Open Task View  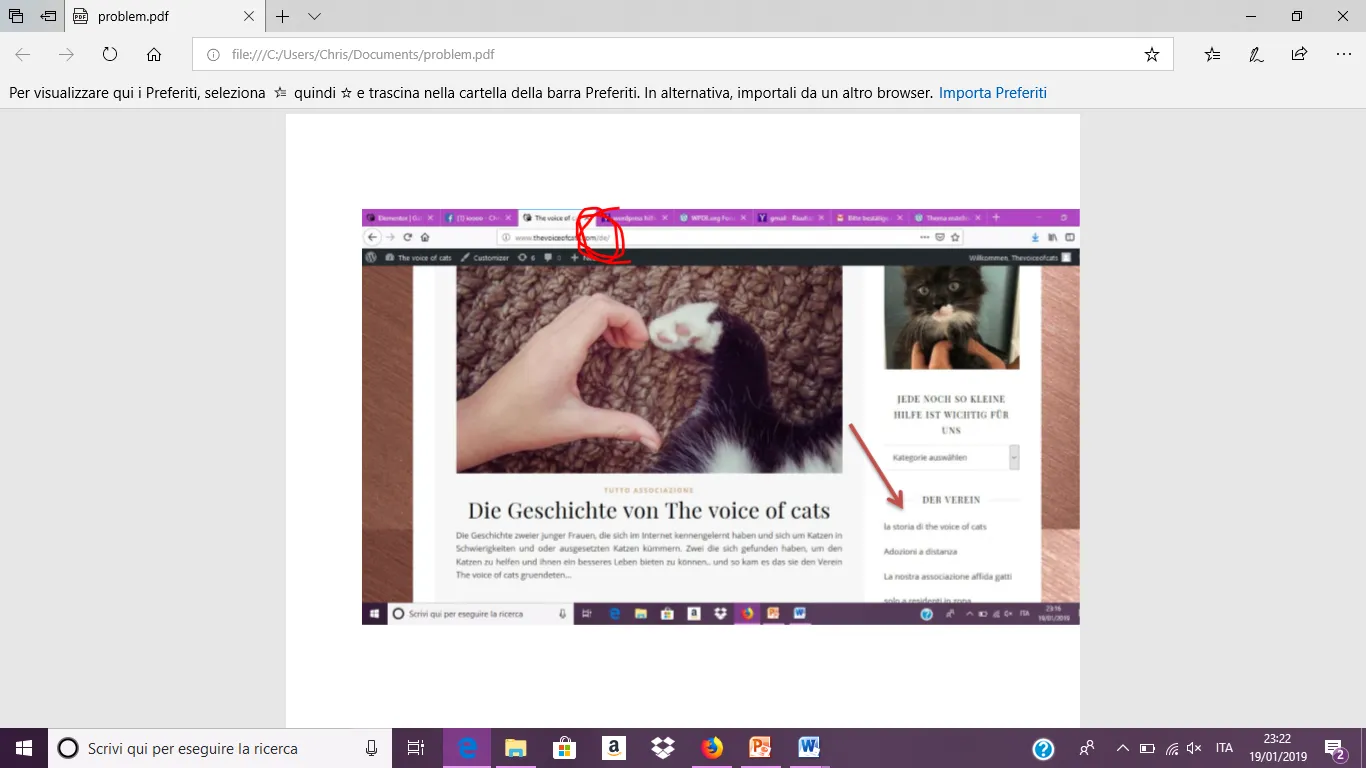click(x=416, y=748)
